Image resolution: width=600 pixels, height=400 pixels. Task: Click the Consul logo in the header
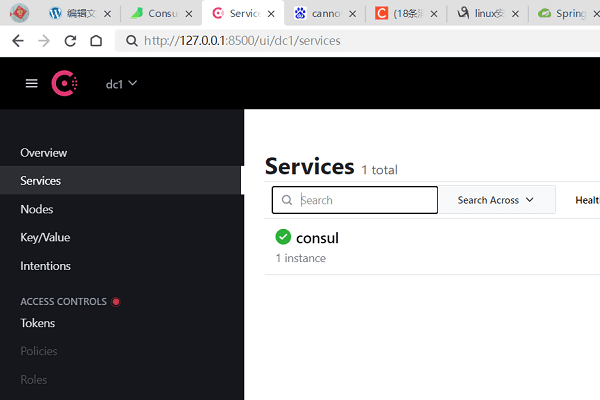pyautogui.click(x=65, y=83)
